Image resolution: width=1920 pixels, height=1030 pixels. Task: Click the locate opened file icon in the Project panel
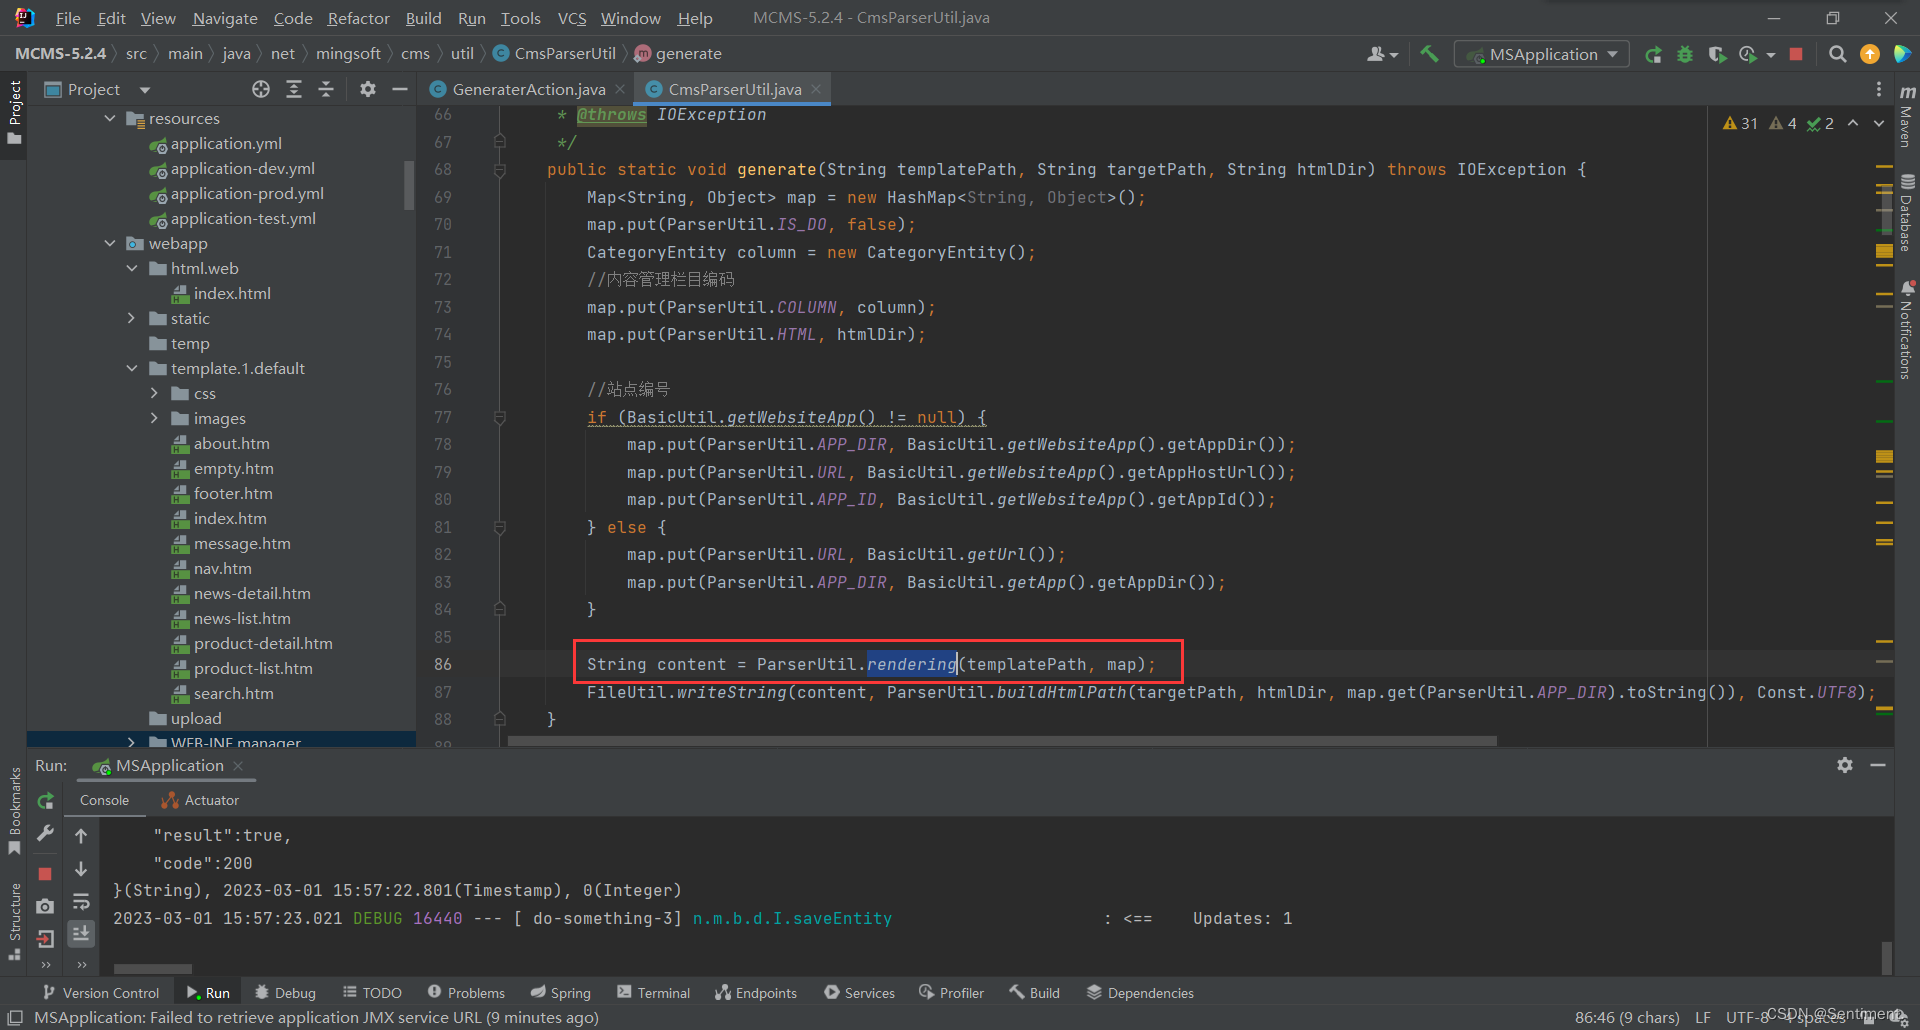[261, 89]
